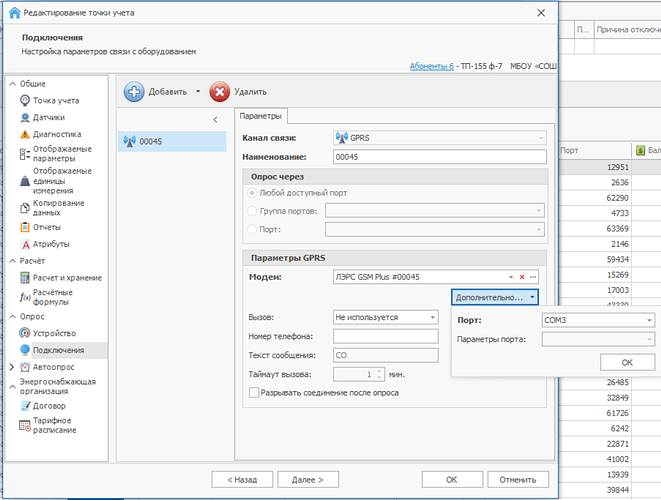
Task: Select the 00045 GPRS connection entry
Action: coord(172,141)
